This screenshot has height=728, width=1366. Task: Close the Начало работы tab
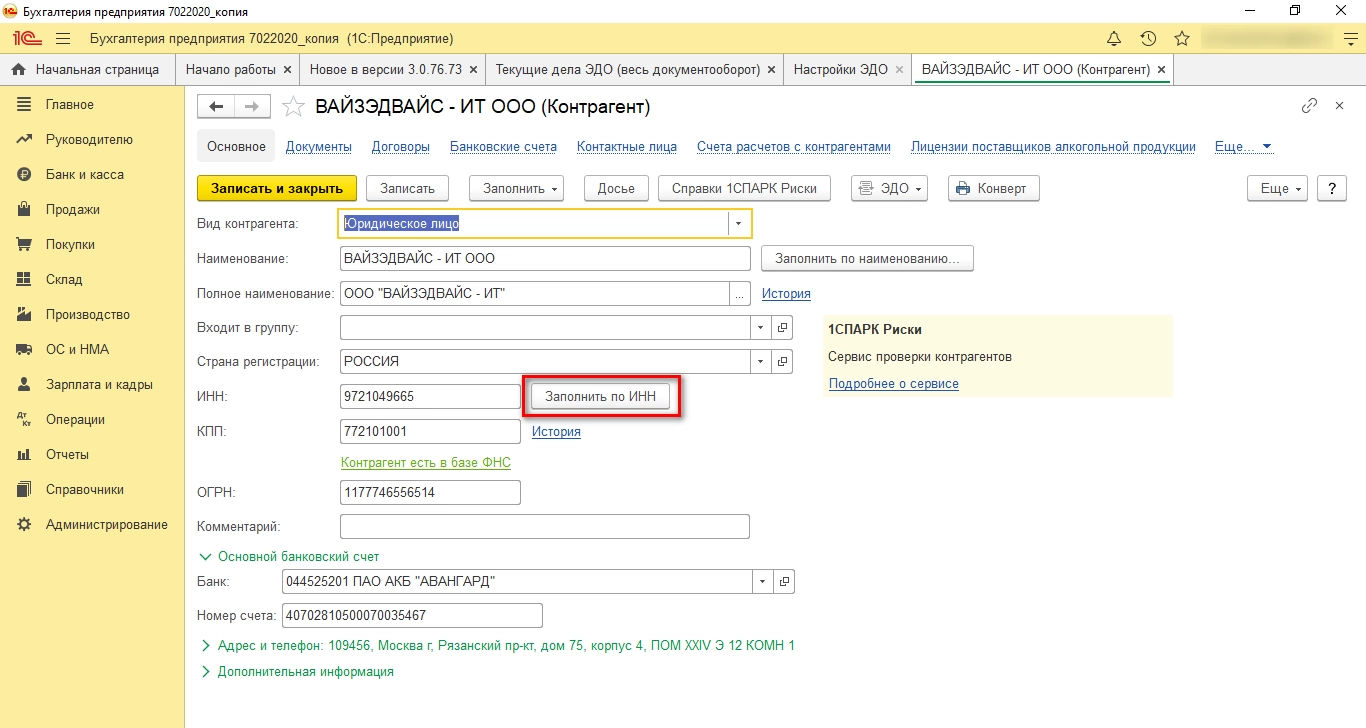pos(288,70)
